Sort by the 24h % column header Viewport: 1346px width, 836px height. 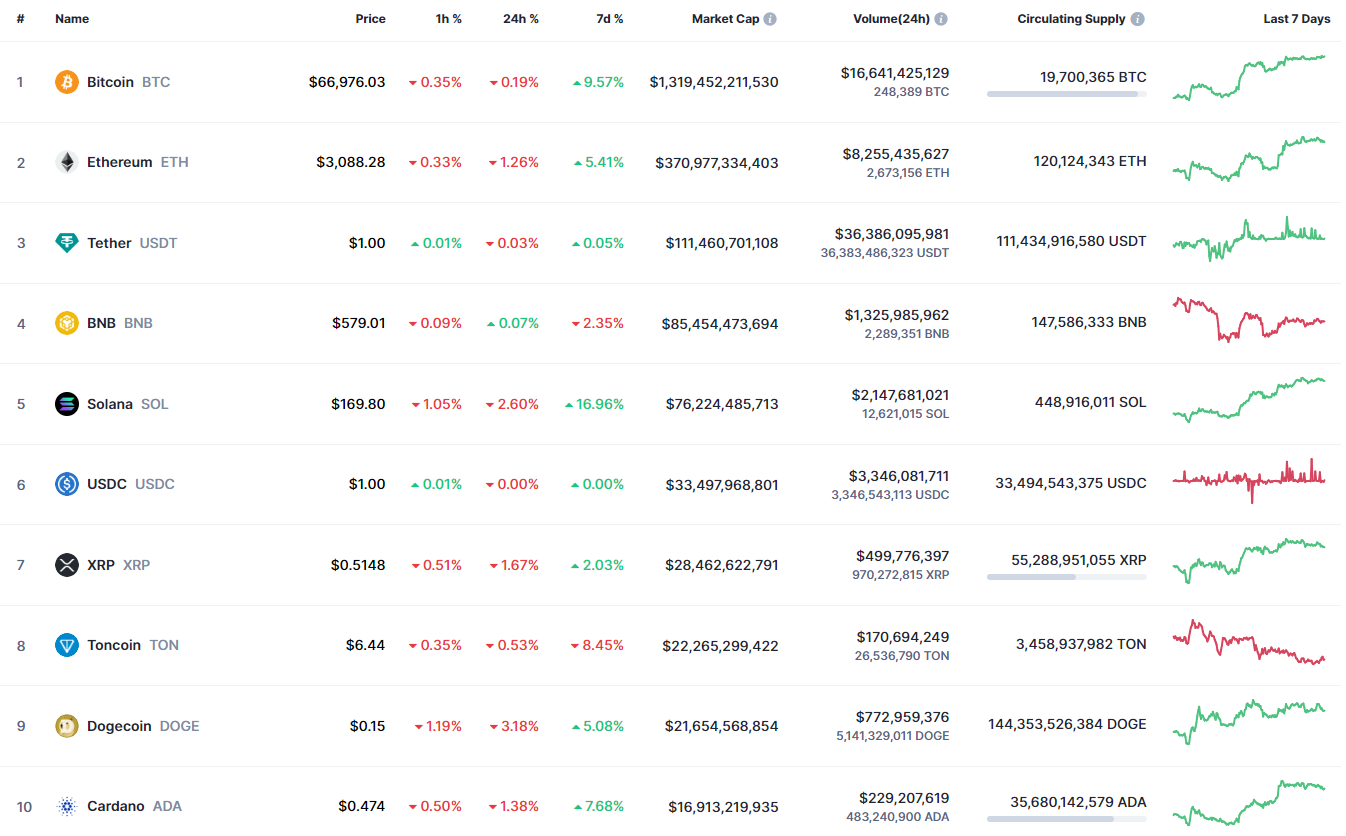click(520, 19)
